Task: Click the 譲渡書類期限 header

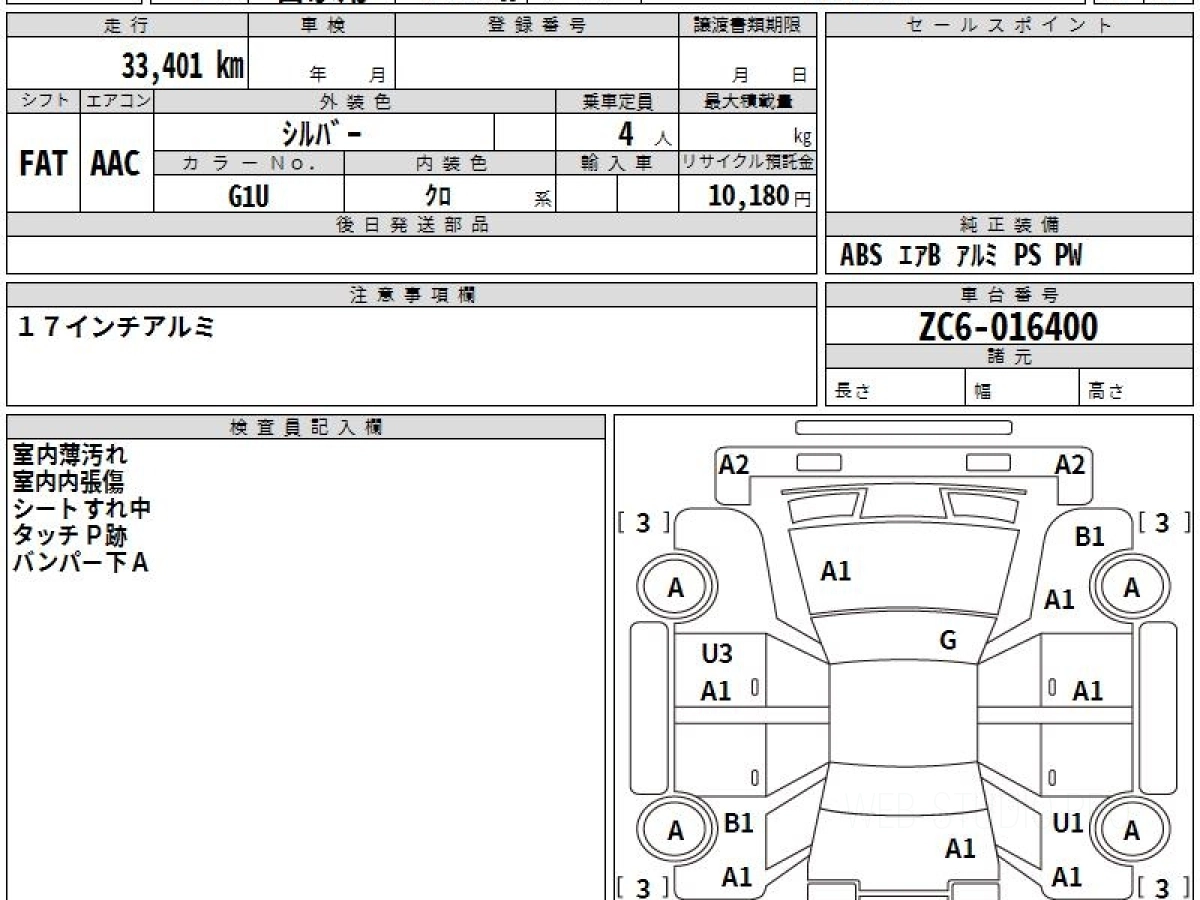Action: click(748, 26)
